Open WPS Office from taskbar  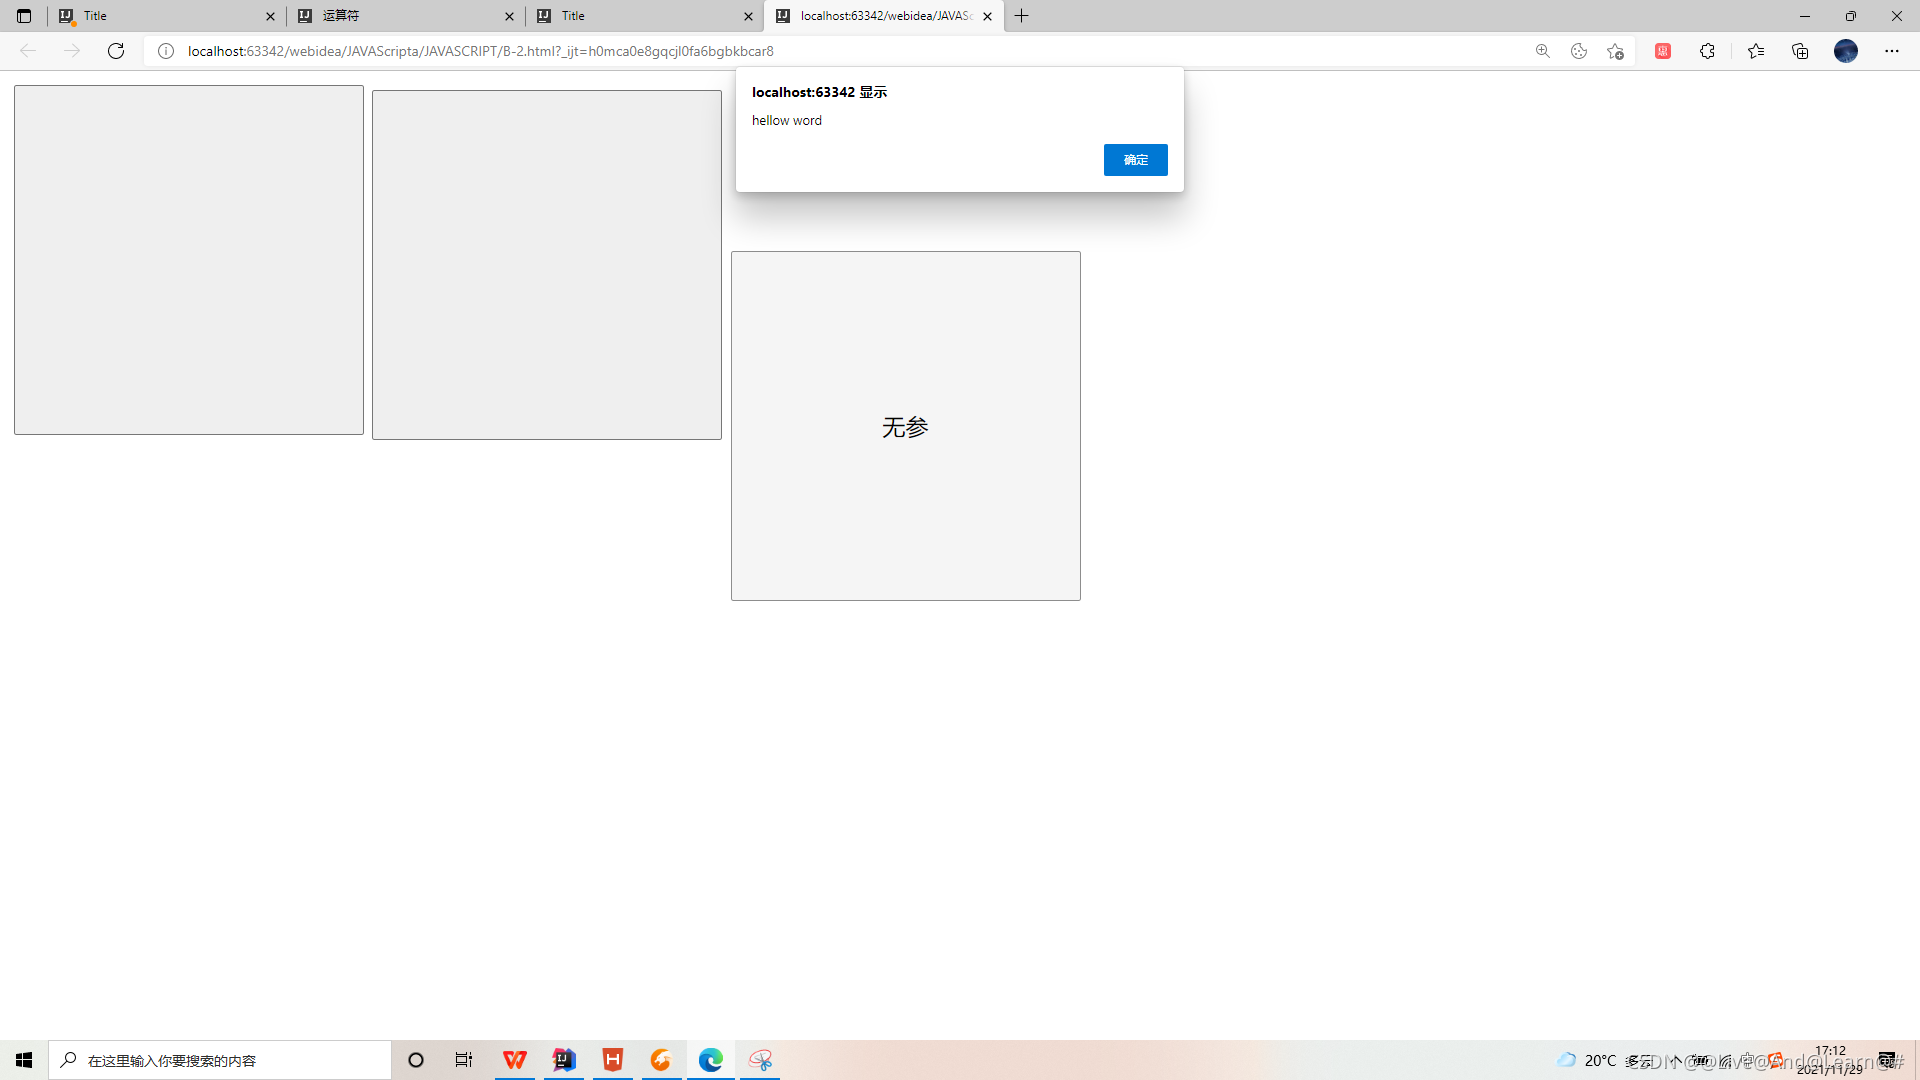pyautogui.click(x=515, y=1060)
